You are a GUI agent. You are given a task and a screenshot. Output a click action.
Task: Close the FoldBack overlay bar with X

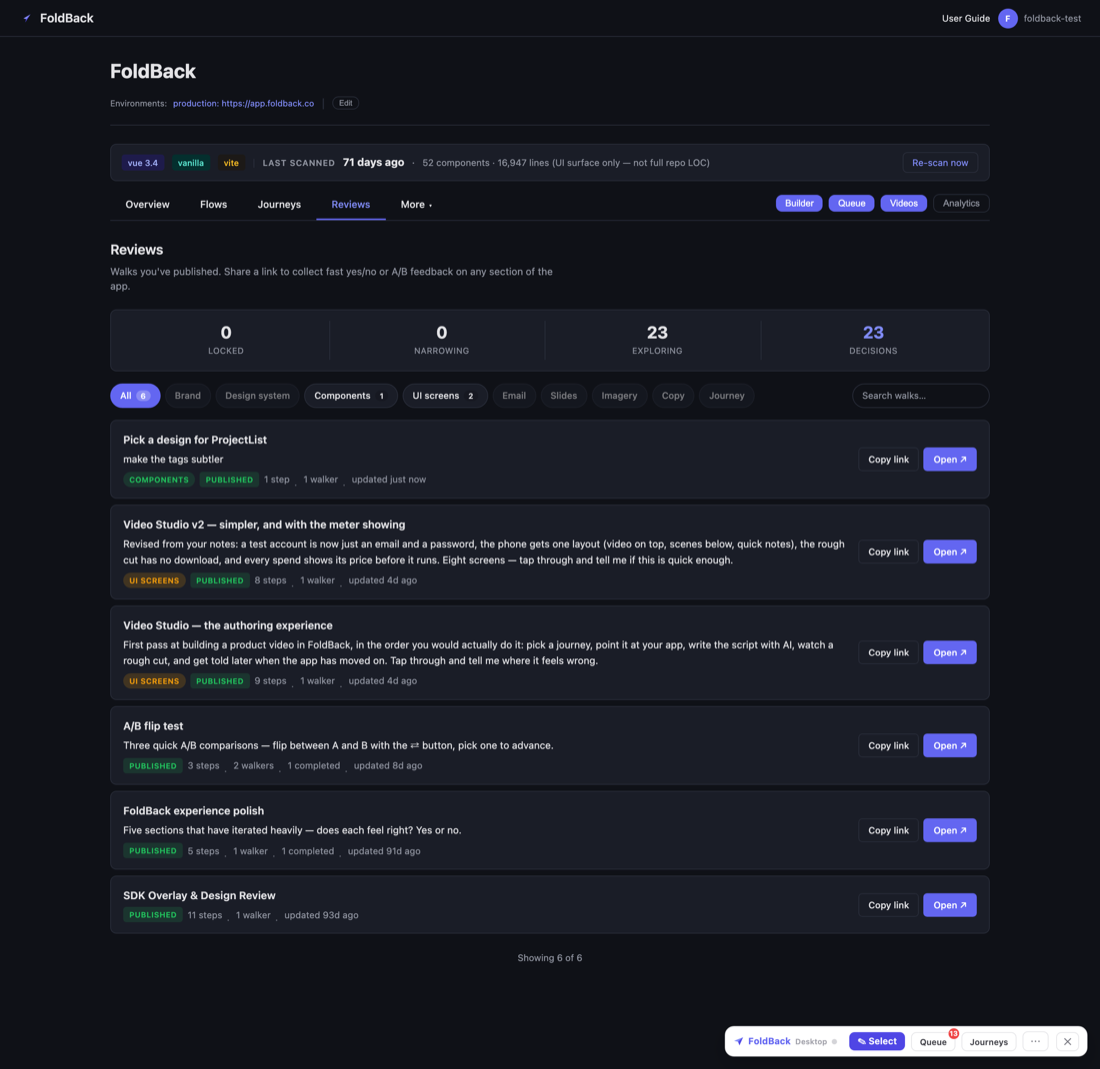(1067, 1042)
